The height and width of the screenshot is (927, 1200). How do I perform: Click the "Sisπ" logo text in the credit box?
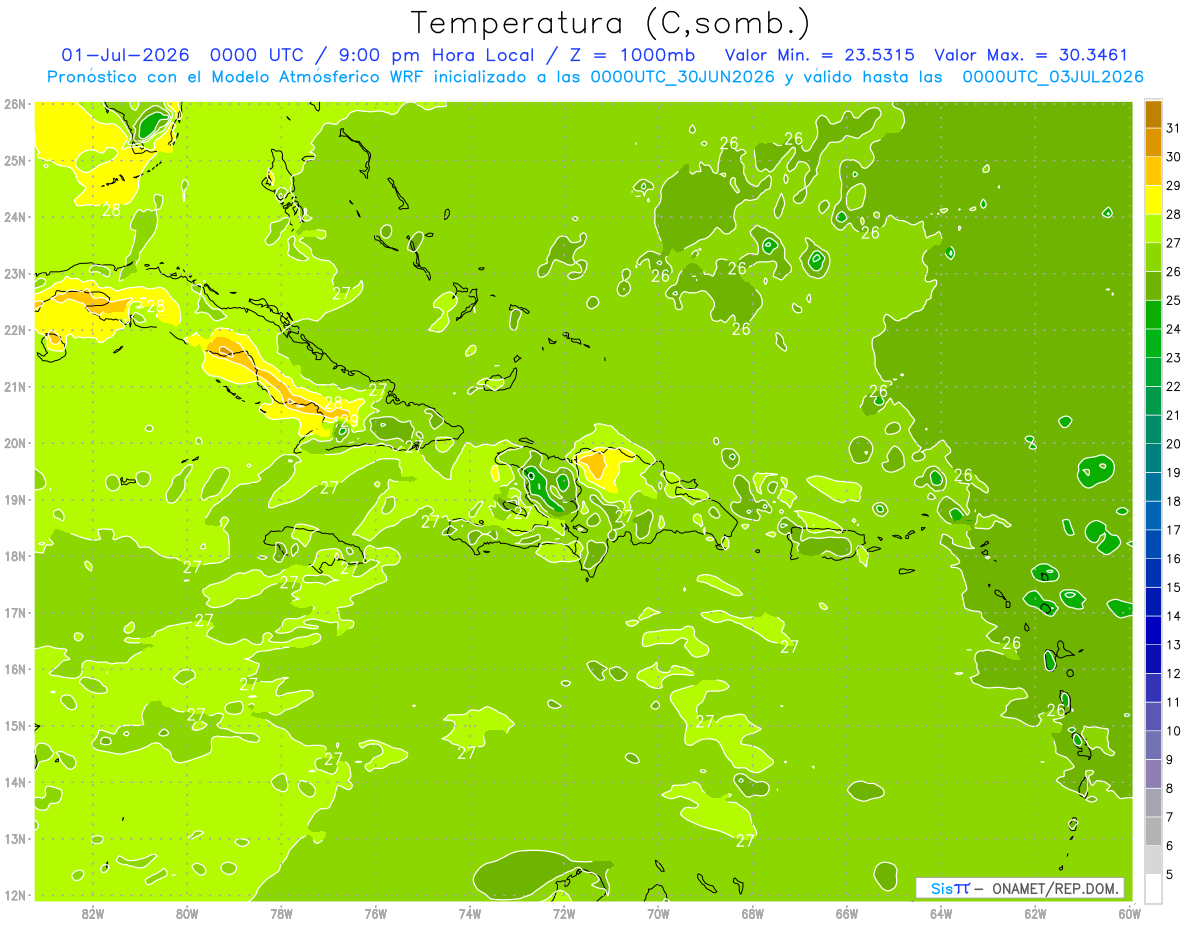[x=950, y=888]
